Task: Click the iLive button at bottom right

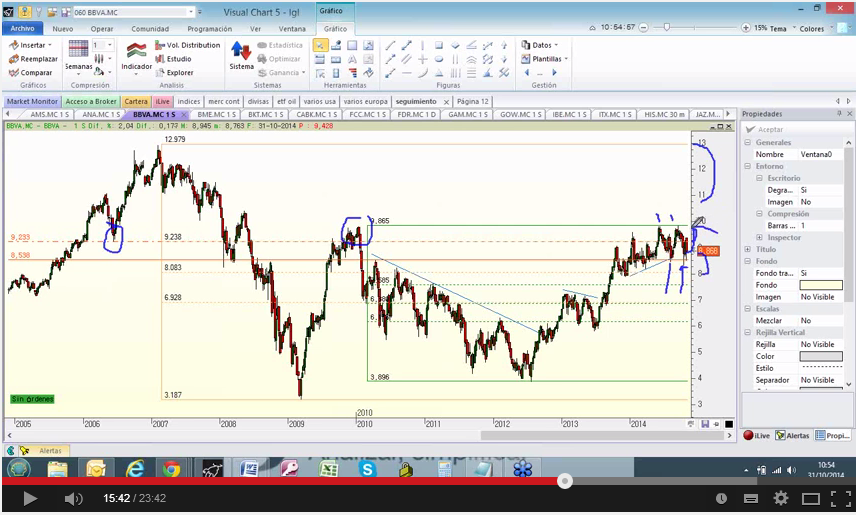Action: [x=757, y=435]
